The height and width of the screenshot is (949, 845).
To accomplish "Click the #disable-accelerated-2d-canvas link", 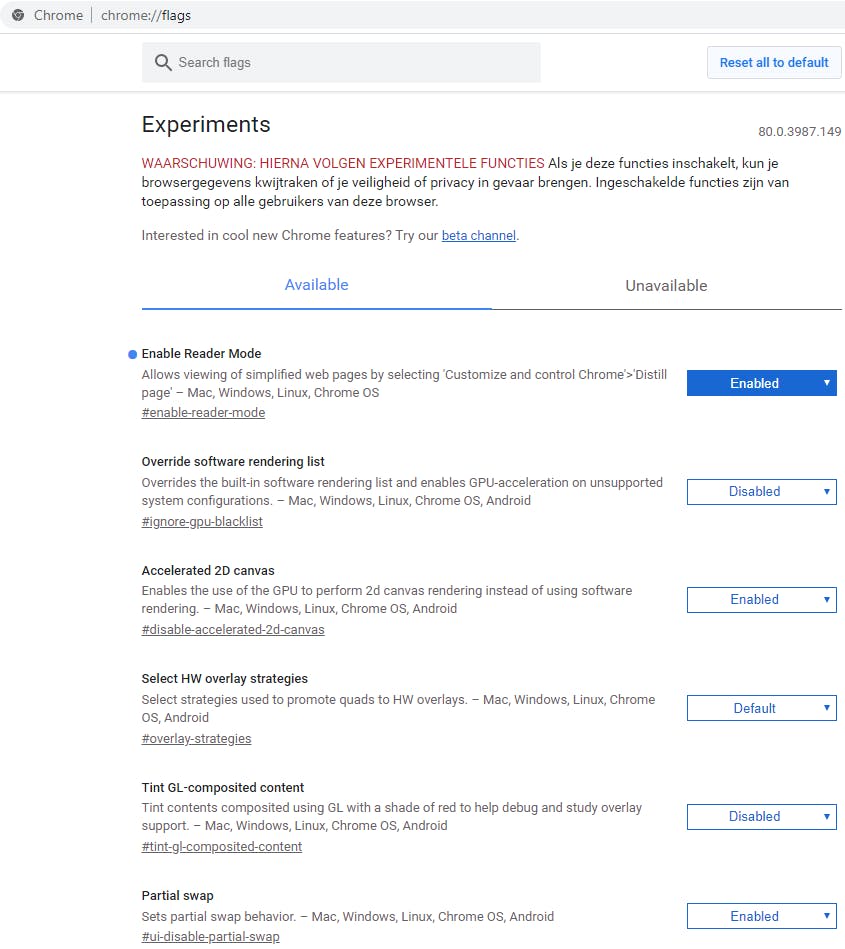I will (x=233, y=630).
